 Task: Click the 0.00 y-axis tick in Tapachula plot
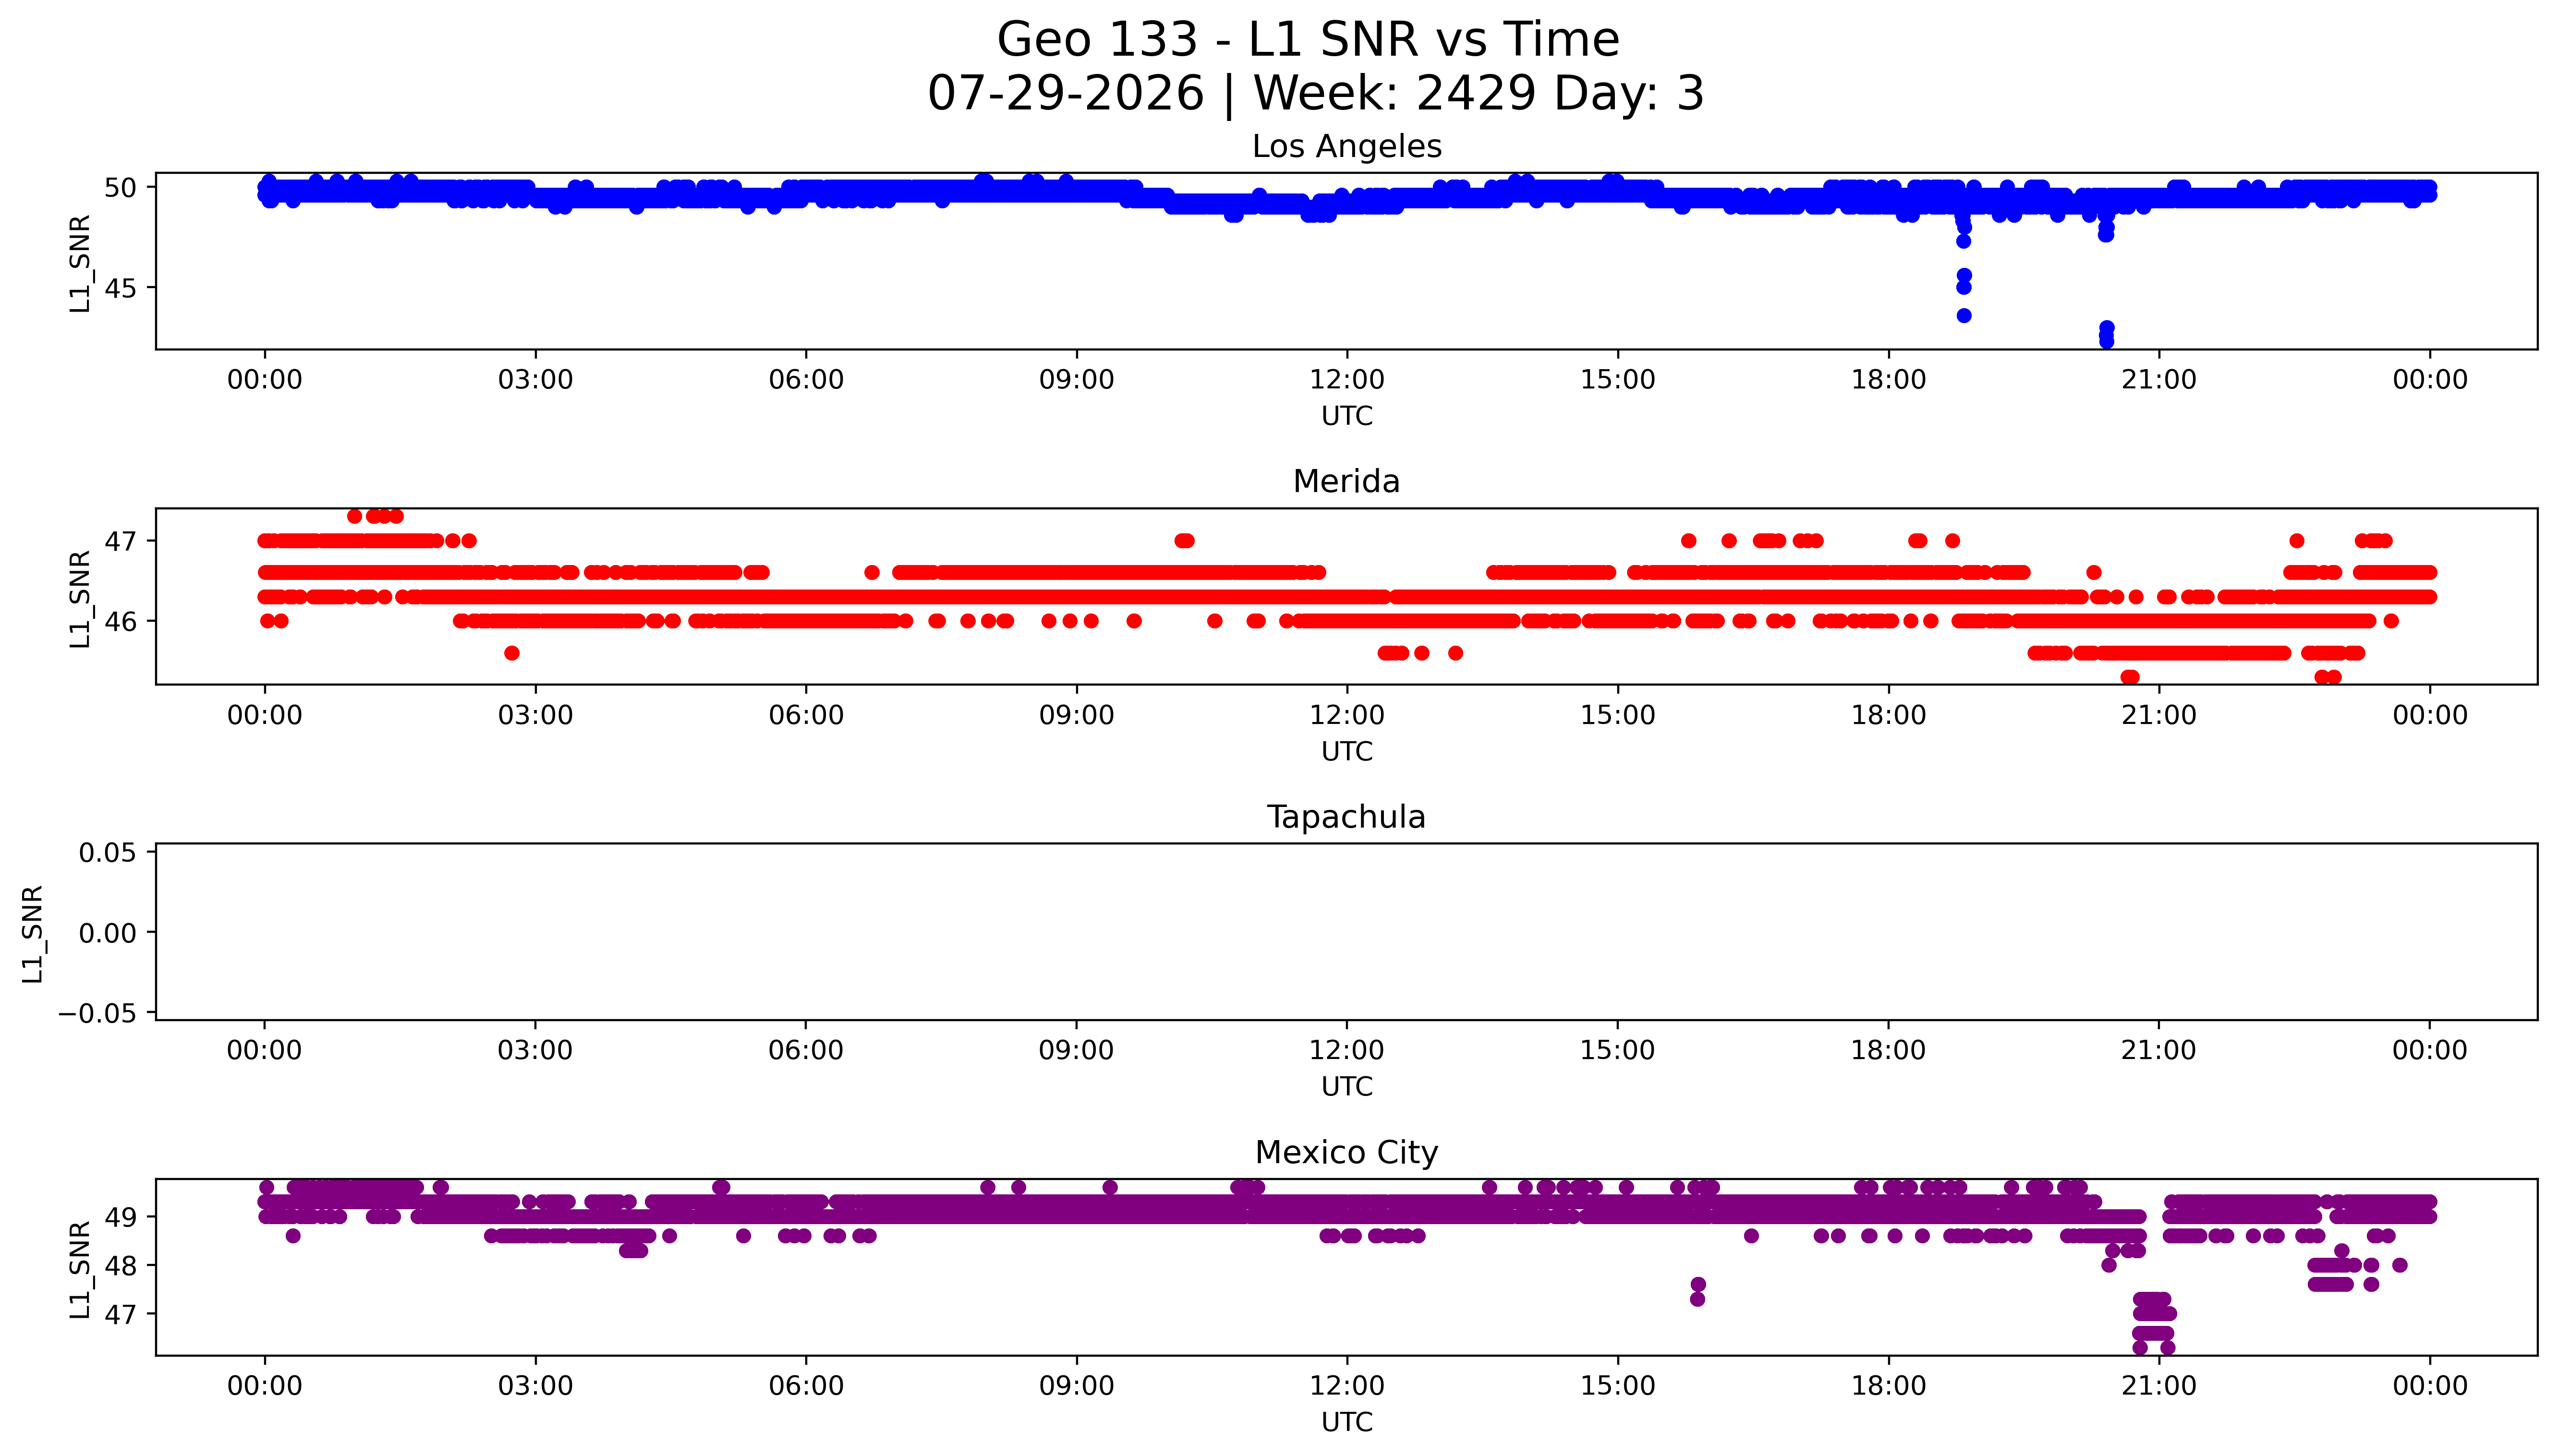[x=108, y=933]
